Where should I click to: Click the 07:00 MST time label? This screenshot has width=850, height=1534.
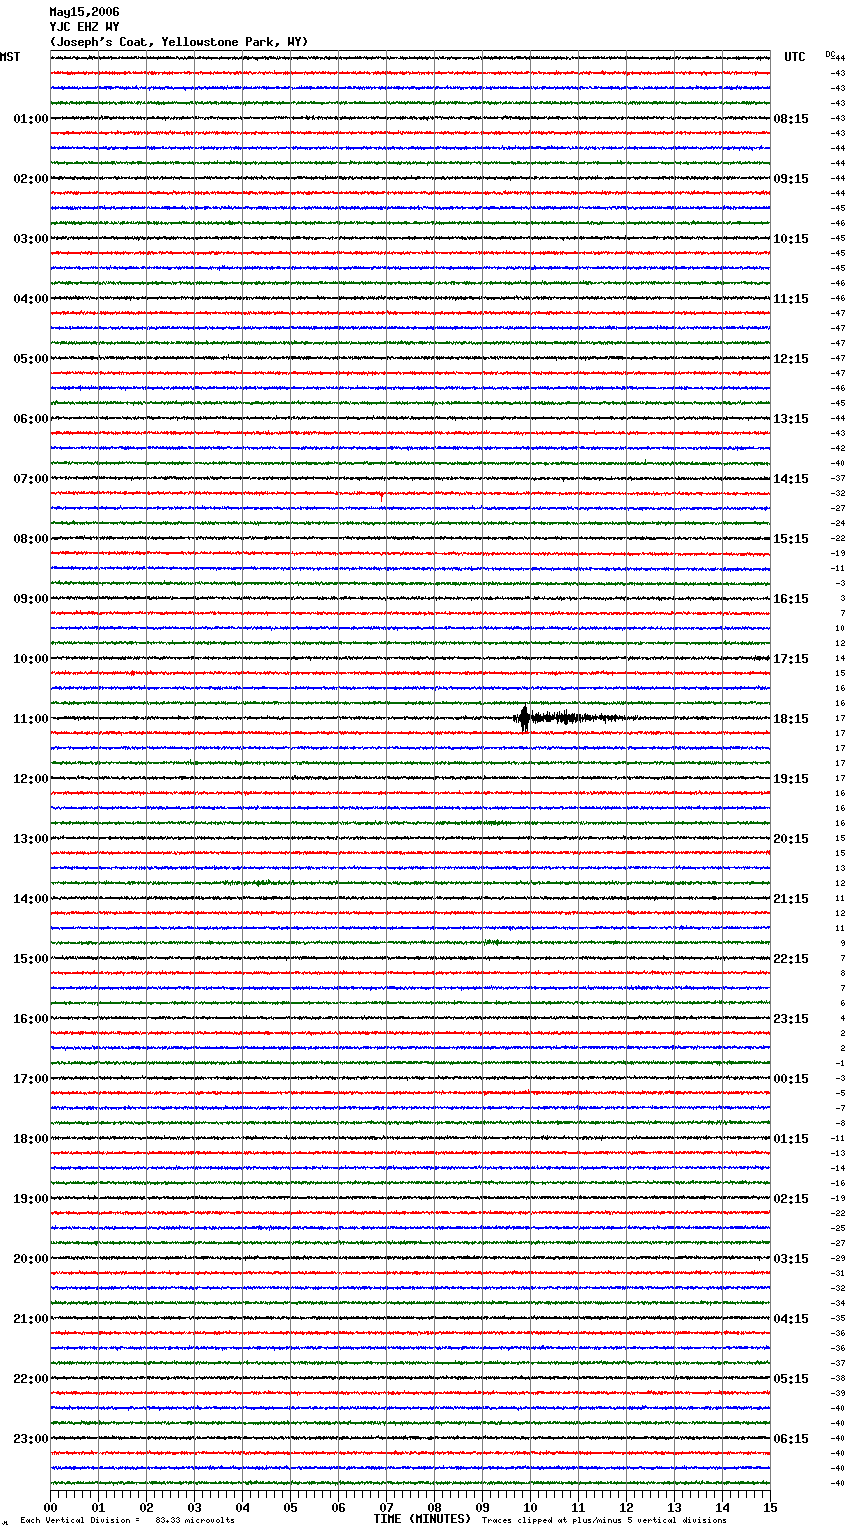tap(31, 479)
